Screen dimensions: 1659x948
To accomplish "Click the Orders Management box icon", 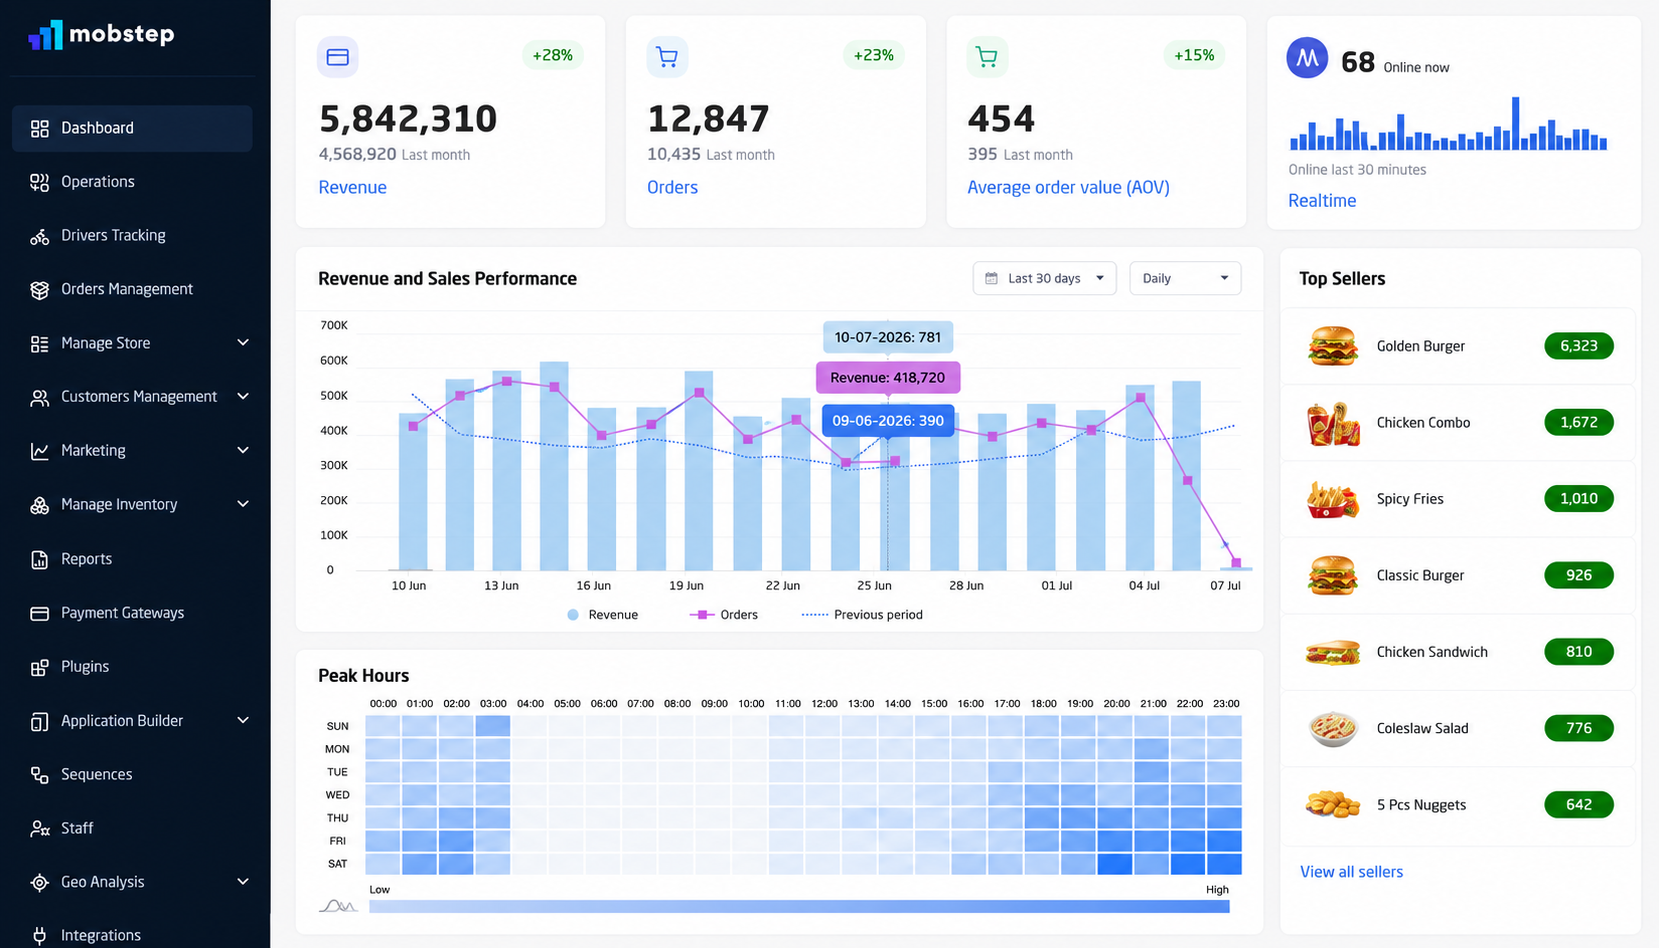I will point(40,290).
